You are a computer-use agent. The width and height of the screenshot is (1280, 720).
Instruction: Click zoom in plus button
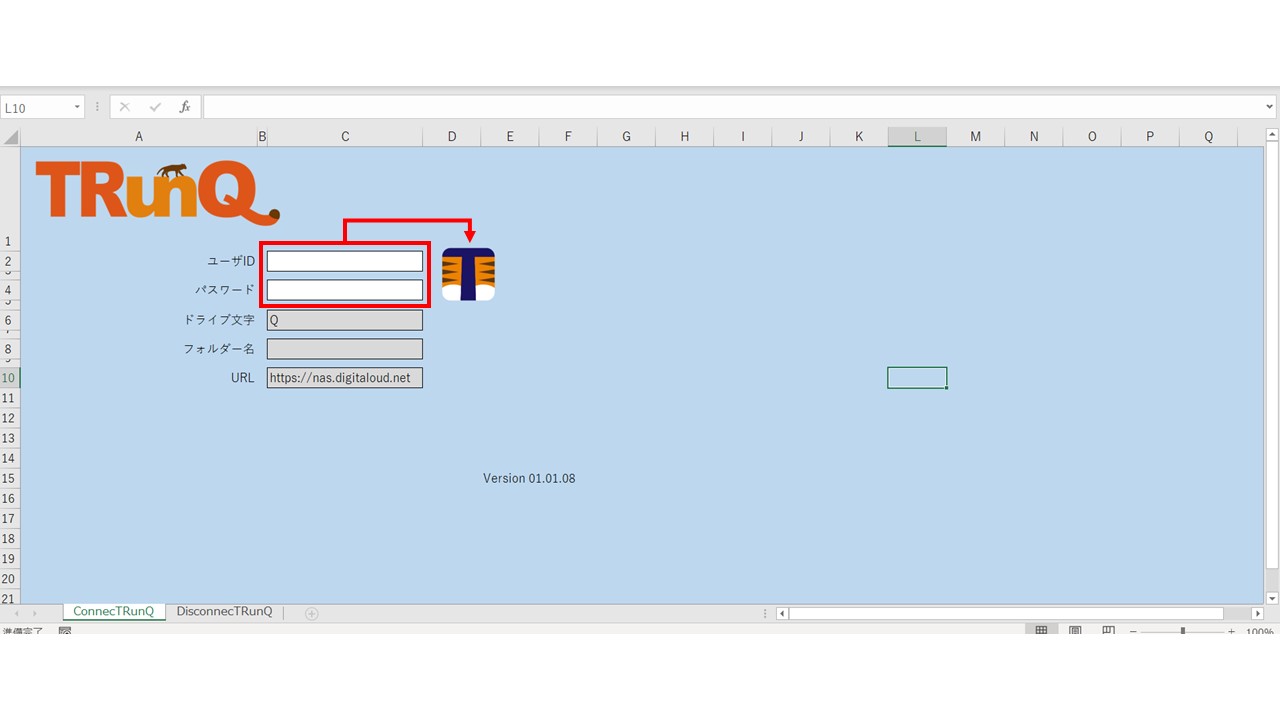pyautogui.click(x=1231, y=632)
